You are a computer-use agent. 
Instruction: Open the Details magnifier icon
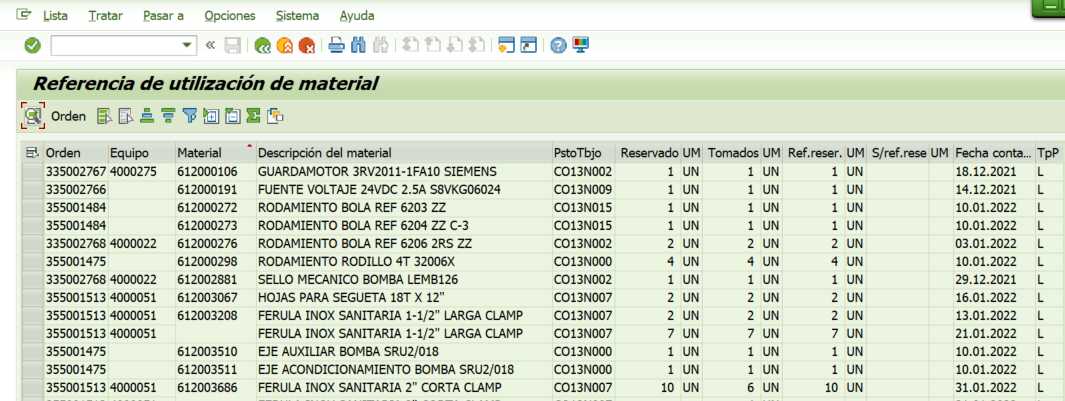click(33, 116)
